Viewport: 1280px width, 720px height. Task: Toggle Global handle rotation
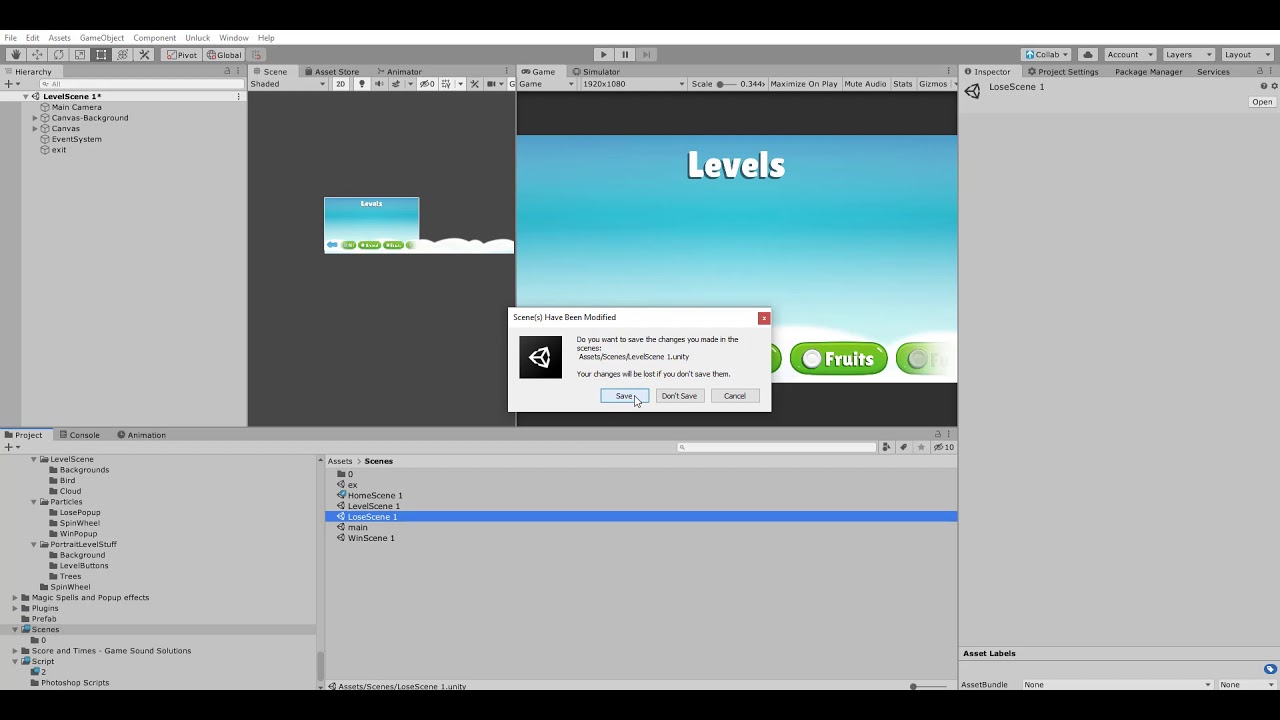pyautogui.click(x=224, y=55)
